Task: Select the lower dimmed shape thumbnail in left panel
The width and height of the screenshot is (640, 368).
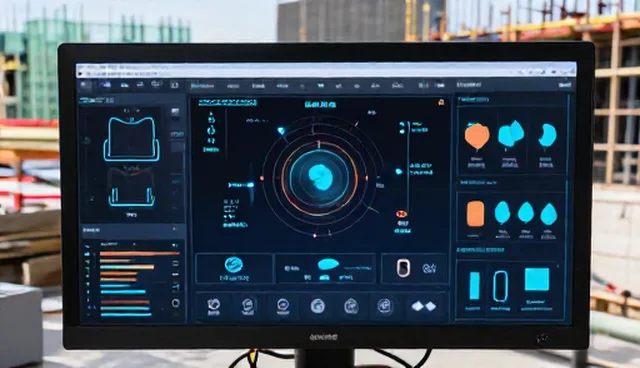Action: click(131, 187)
